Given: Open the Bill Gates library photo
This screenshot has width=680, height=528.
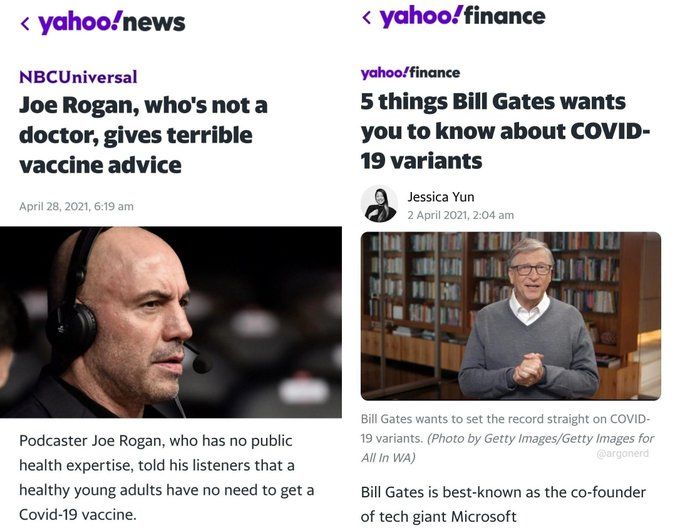Looking at the screenshot, I should pyautogui.click(x=510, y=316).
